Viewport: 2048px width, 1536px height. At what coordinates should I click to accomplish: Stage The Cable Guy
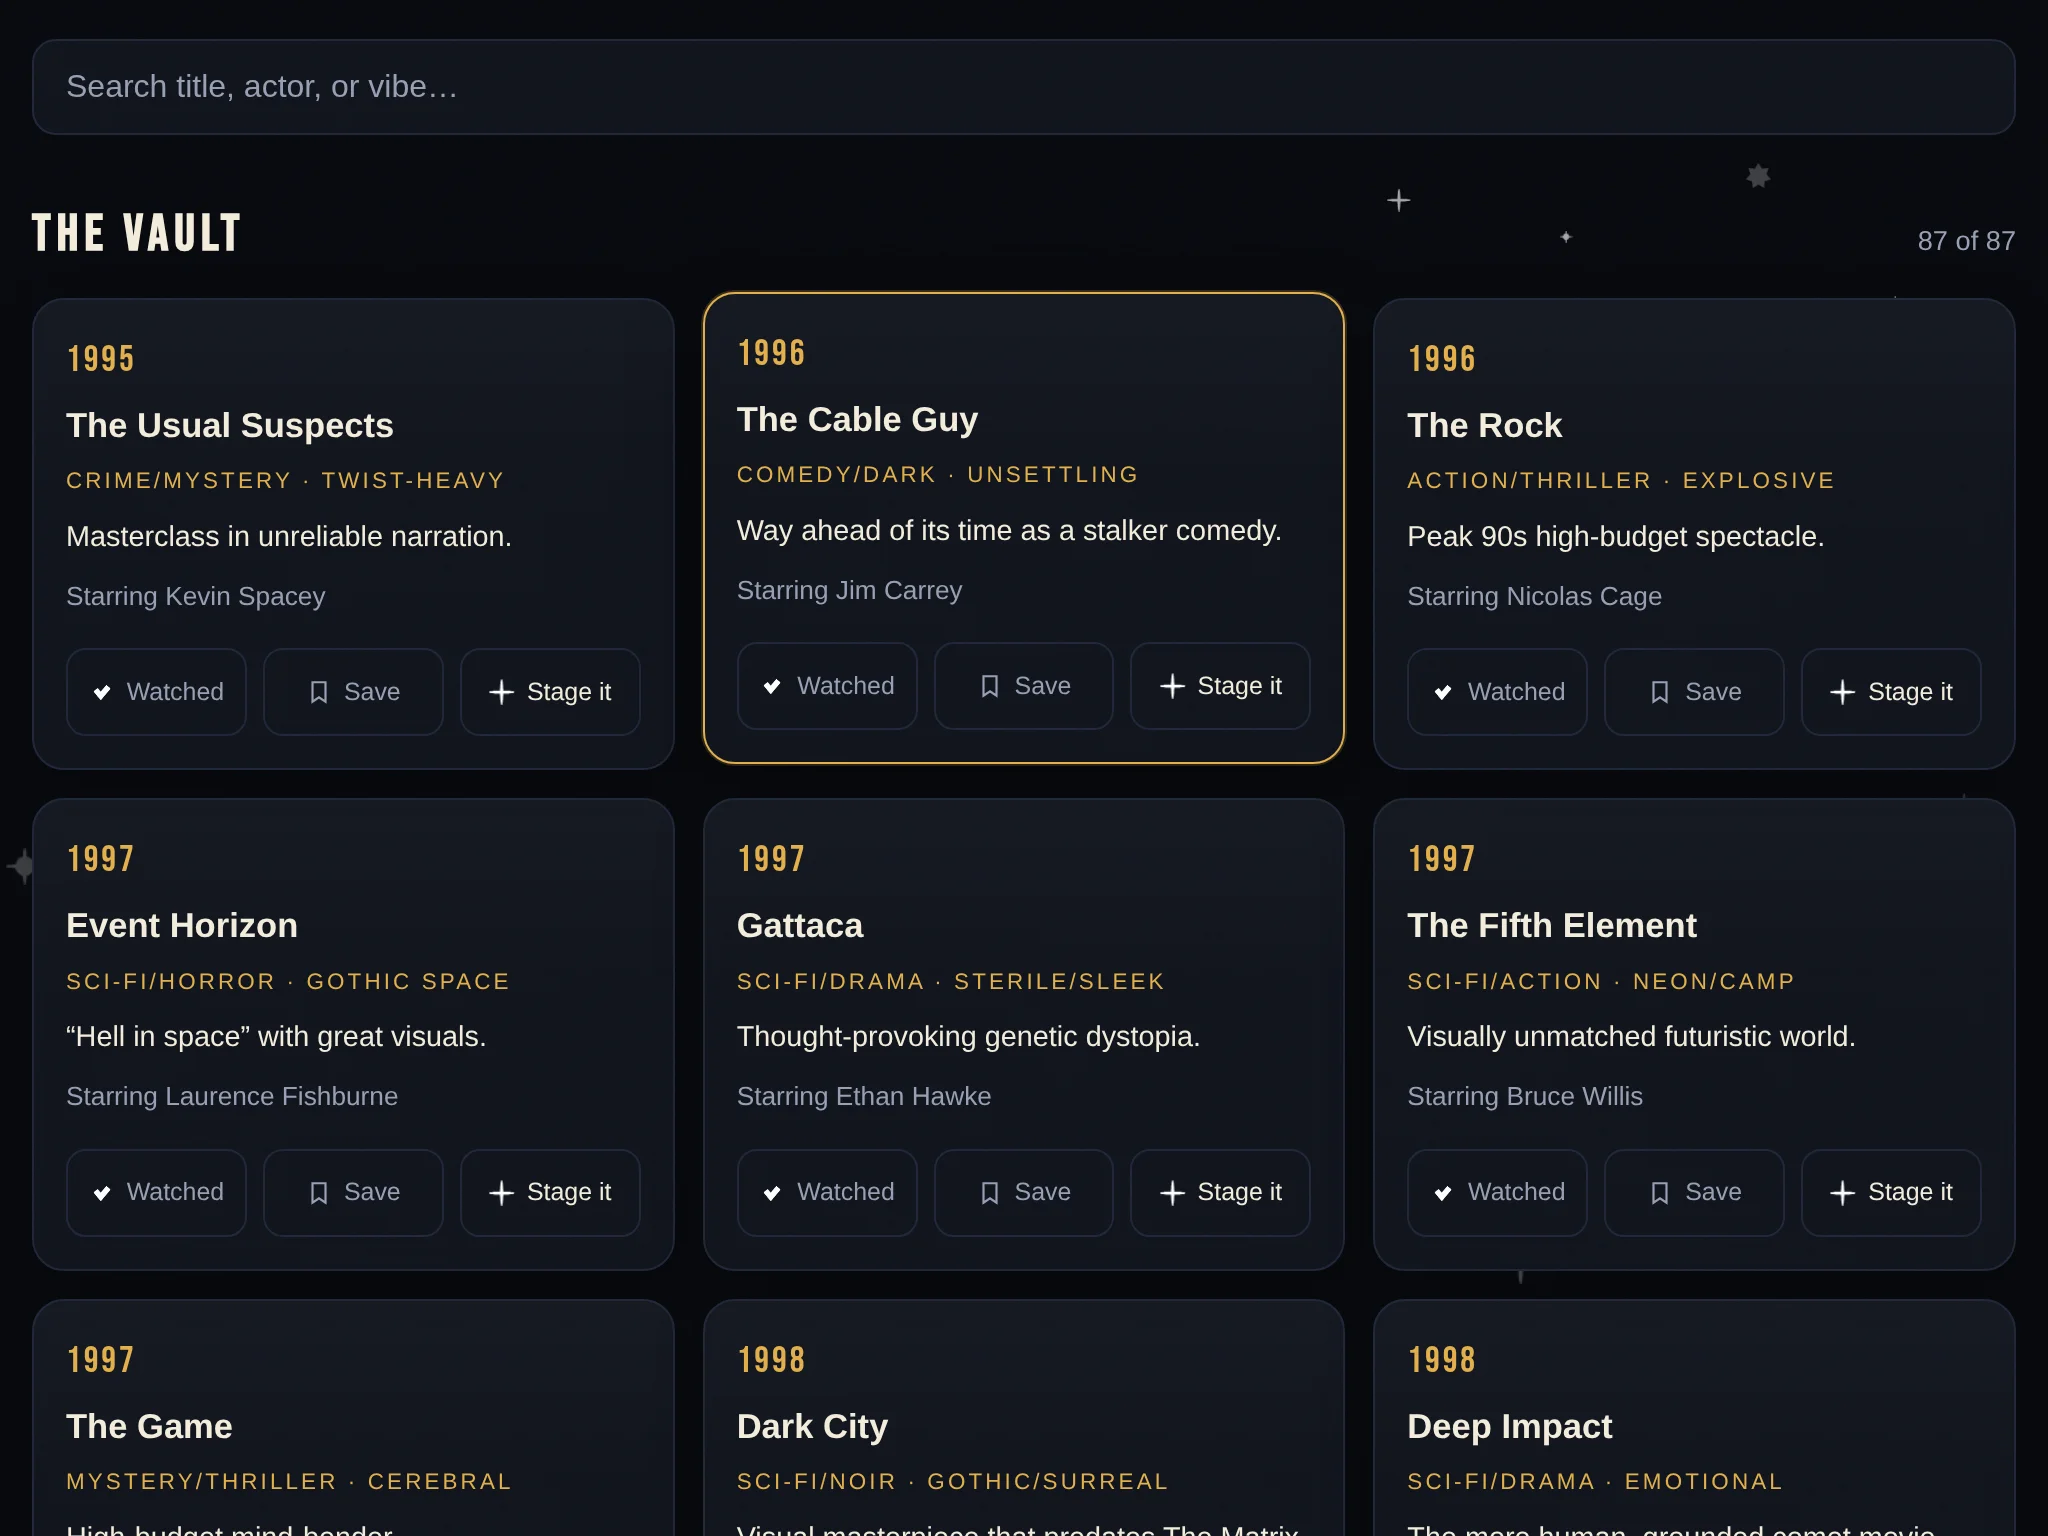(x=1220, y=686)
